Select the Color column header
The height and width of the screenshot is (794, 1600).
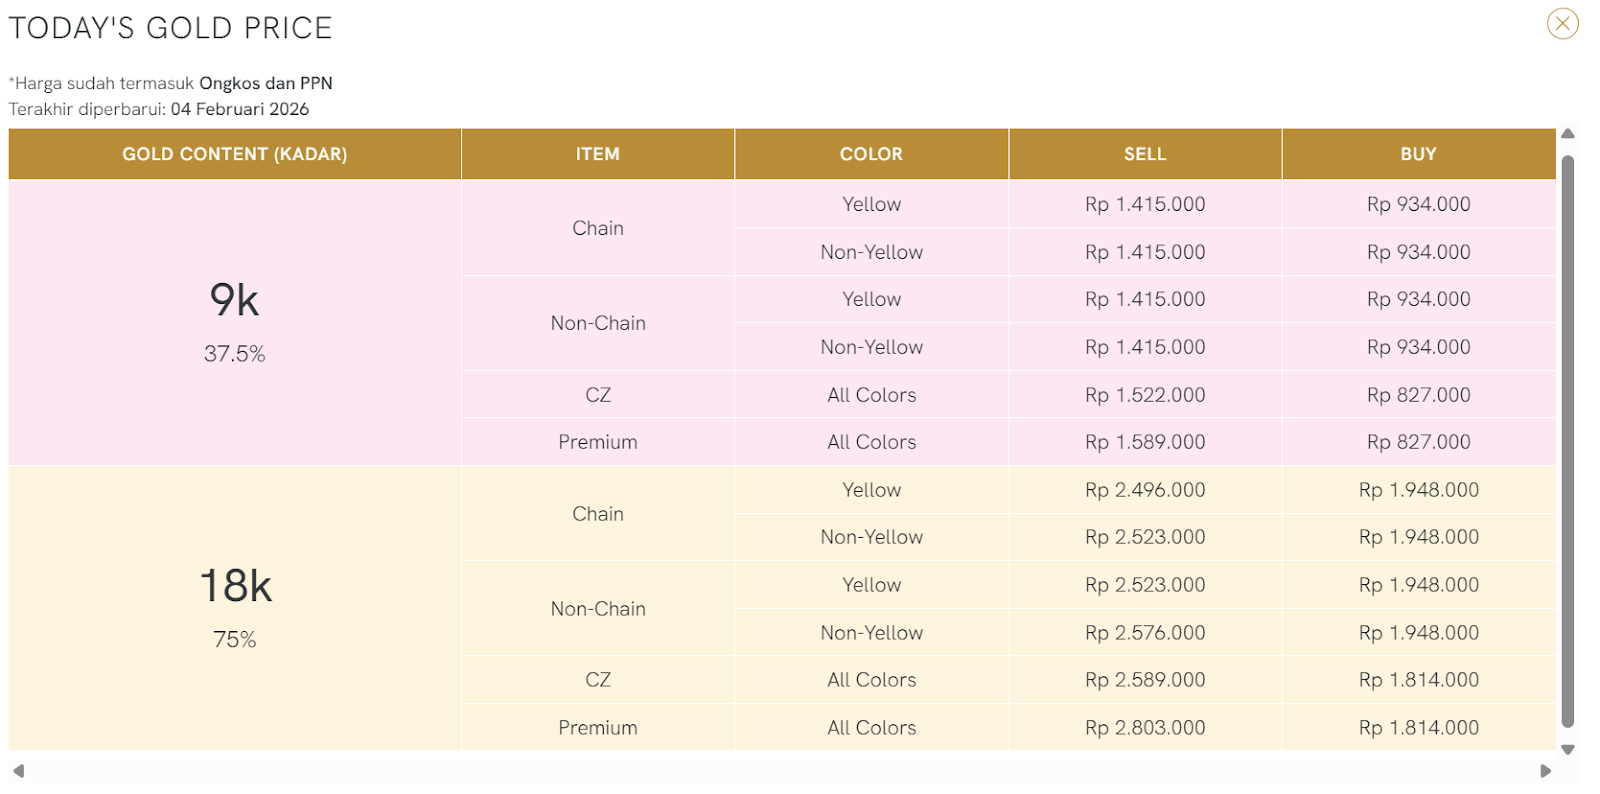click(871, 154)
